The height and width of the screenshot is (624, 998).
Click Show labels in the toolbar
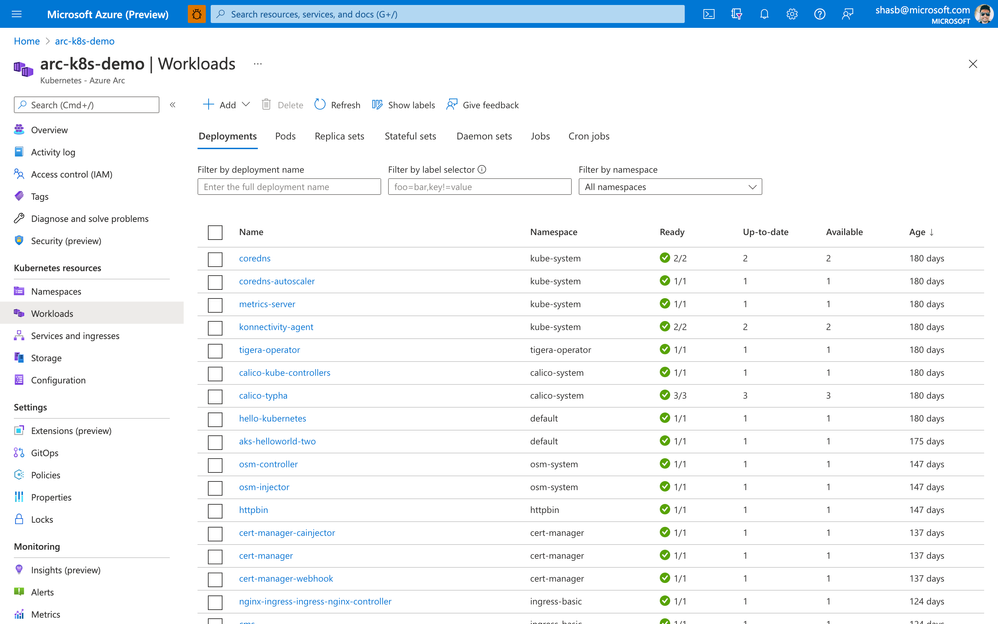404,104
